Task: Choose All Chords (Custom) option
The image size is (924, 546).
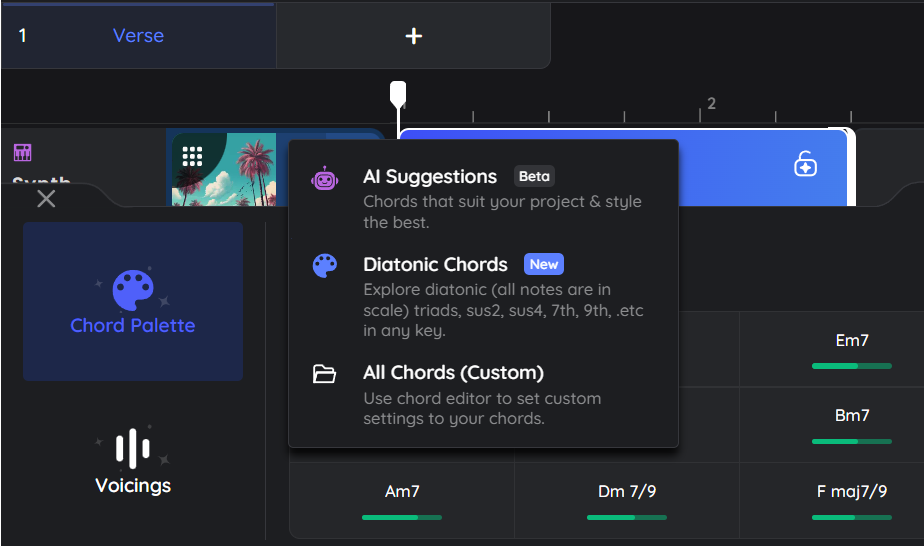Action: [483, 395]
